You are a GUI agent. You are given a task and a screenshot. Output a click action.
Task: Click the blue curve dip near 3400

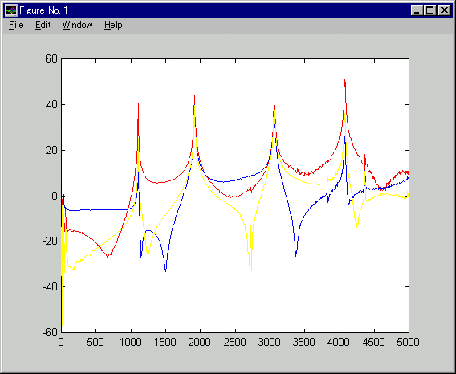point(296,254)
